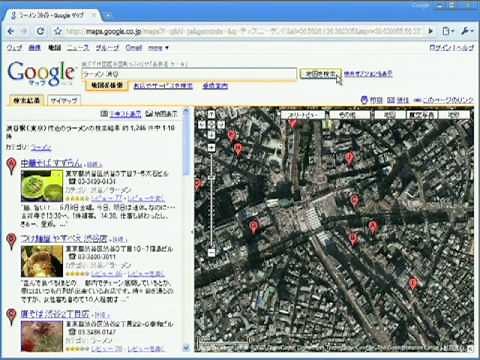Click the pin icon beside the second result

(12, 241)
